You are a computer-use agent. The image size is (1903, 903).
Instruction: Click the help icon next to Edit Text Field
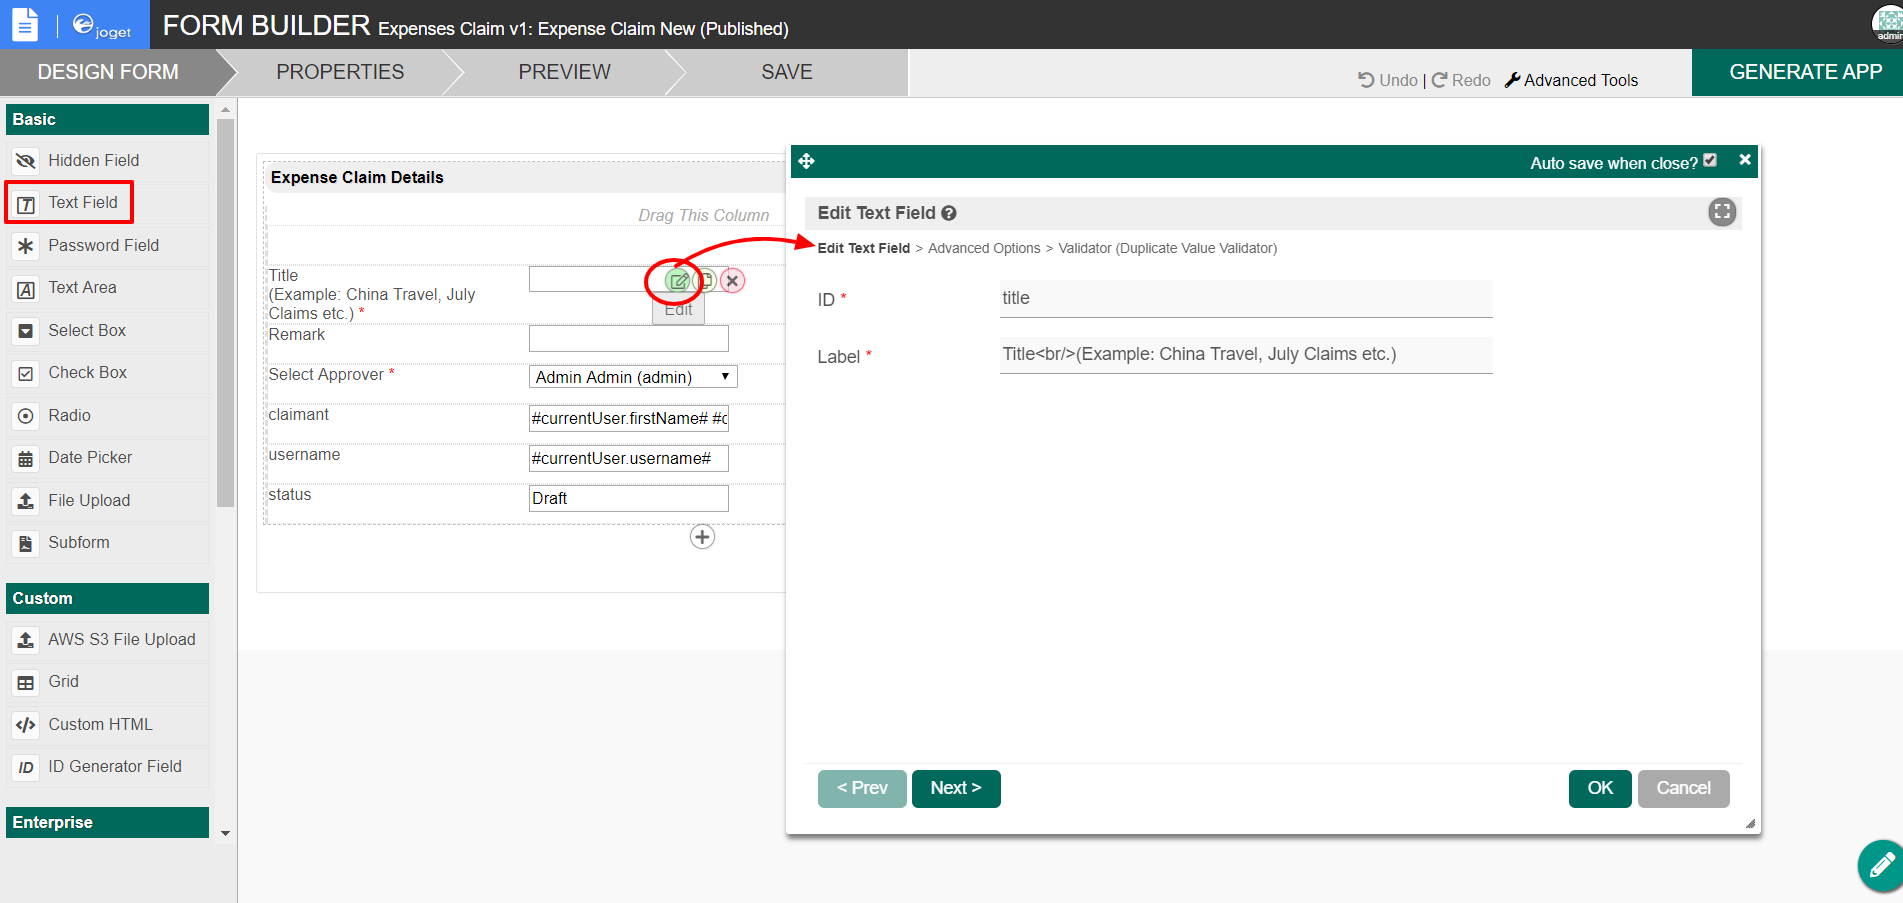[949, 213]
